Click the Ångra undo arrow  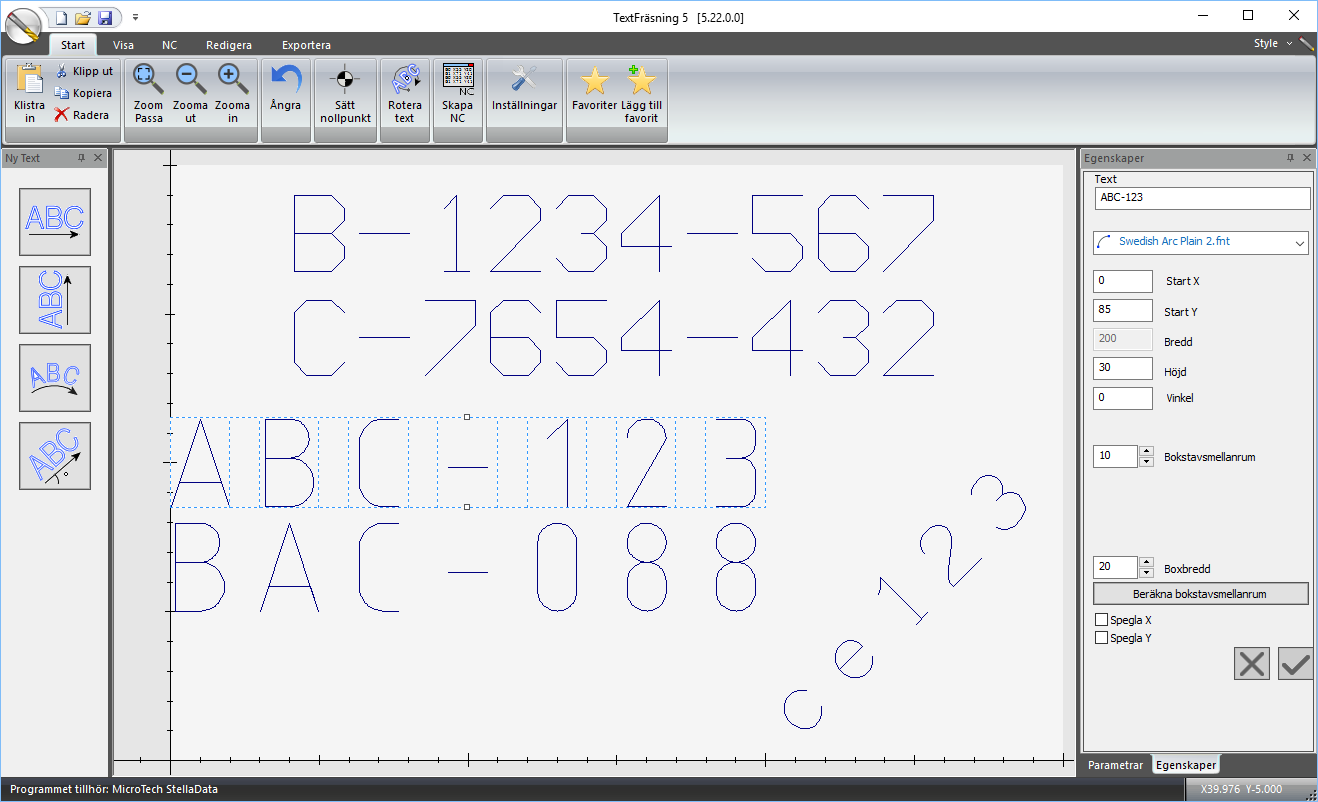tap(285, 79)
